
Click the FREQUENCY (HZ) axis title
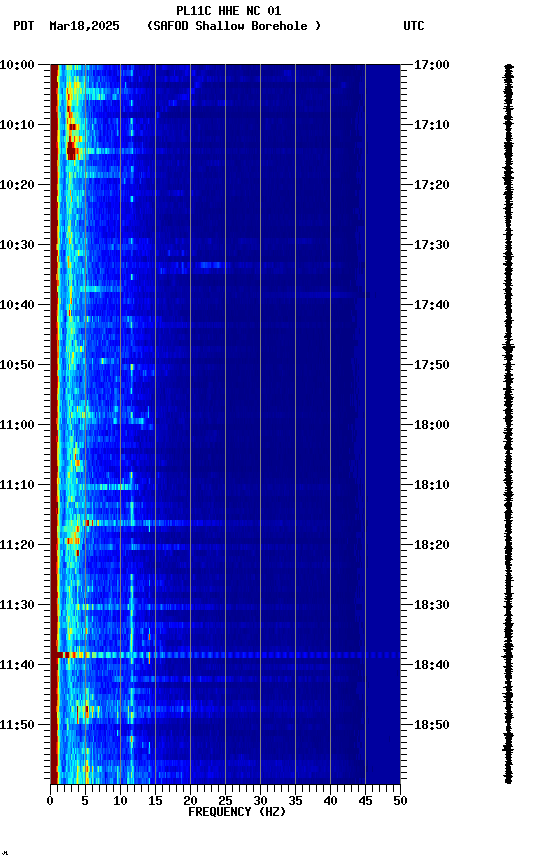237,812
